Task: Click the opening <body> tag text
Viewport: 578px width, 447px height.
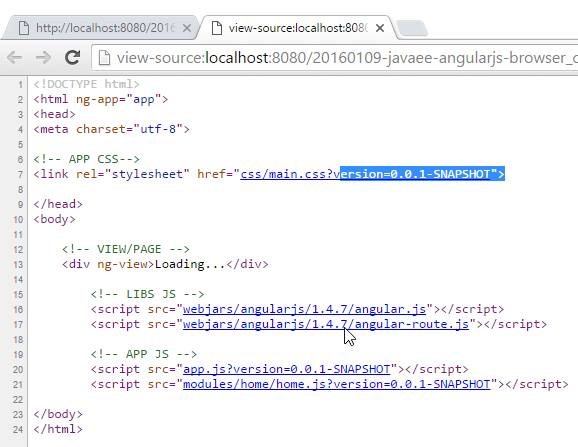Action: click(55, 219)
